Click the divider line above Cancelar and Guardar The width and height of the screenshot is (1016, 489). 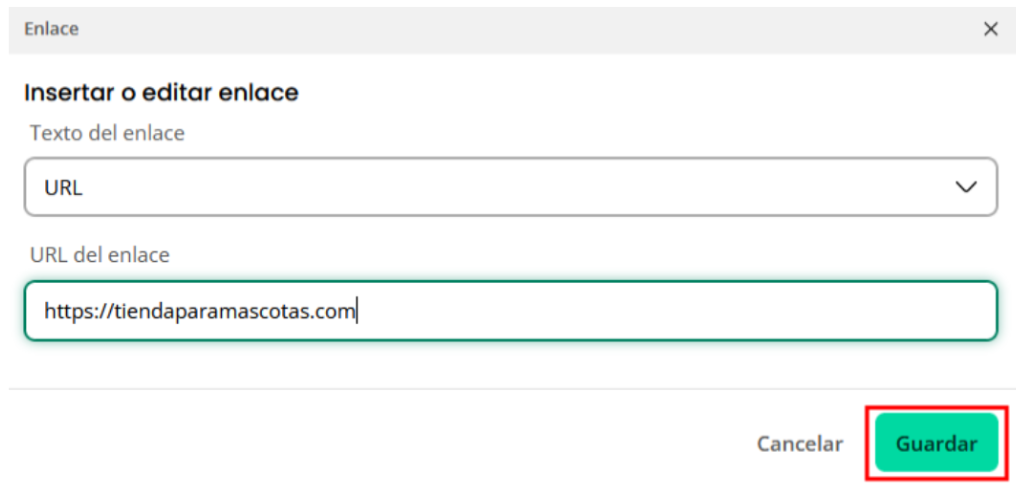(x=509, y=389)
